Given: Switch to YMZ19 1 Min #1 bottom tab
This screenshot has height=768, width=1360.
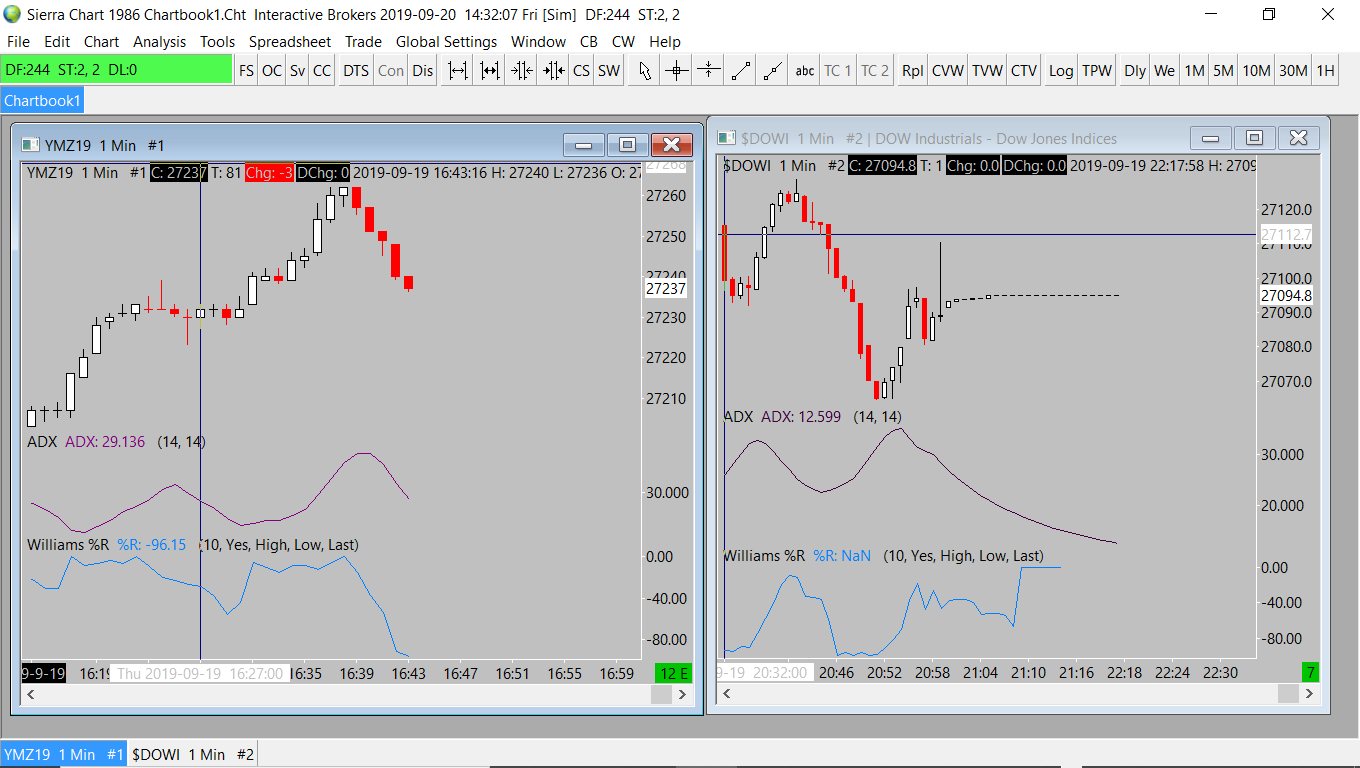Looking at the screenshot, I should (64, 754).
